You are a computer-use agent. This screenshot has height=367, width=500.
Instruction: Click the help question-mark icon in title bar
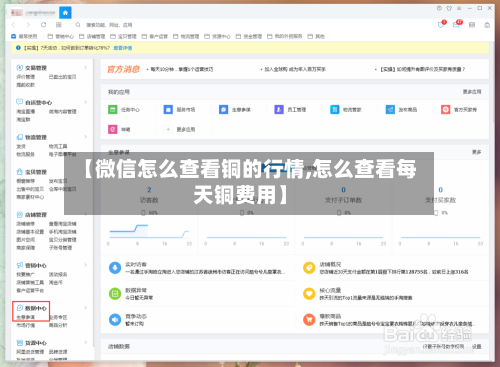[x=439, y=8]
